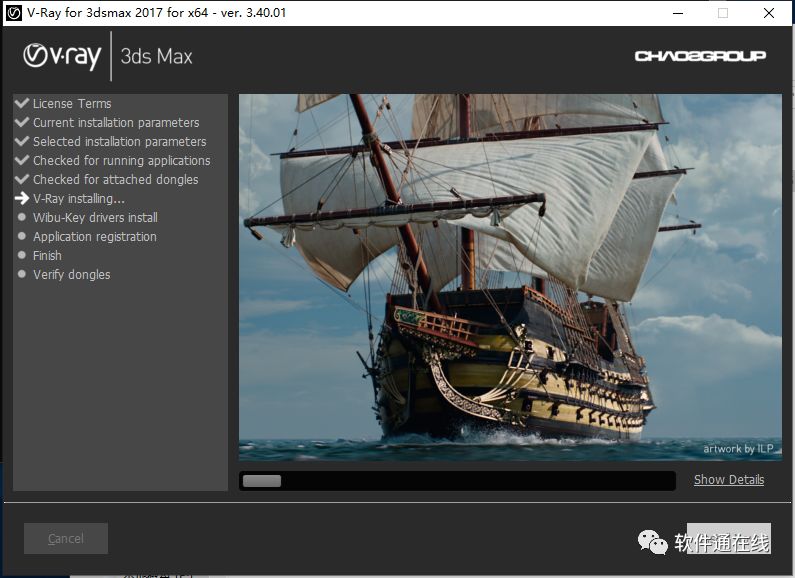Select Checked for attached dongles text
795x578 pixels.
click(x=116, y=179)
